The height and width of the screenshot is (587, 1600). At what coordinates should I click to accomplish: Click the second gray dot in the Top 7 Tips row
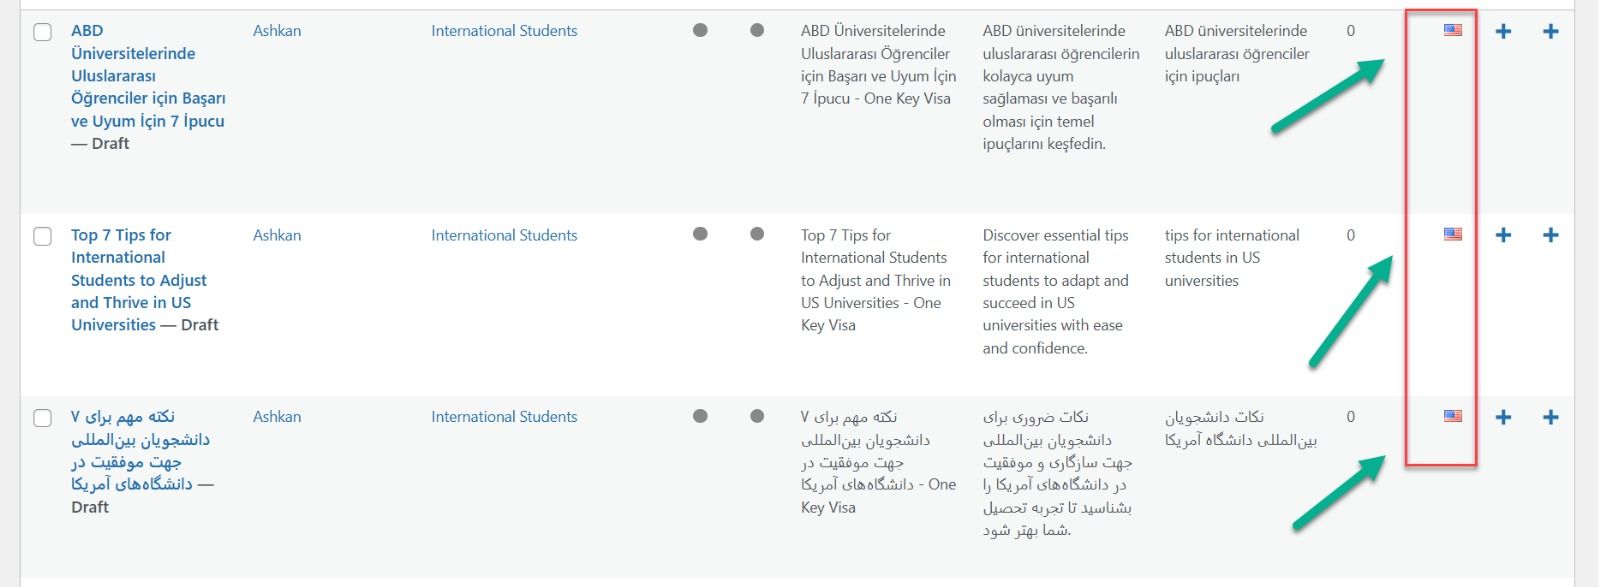point(757,234)
